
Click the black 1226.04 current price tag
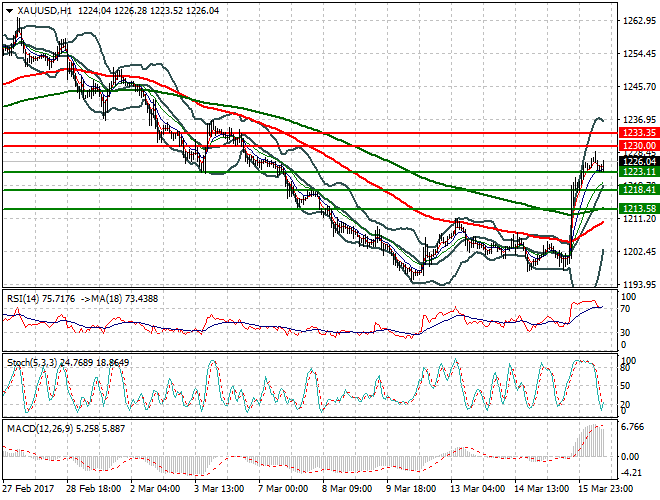click(x=638, y=161)
